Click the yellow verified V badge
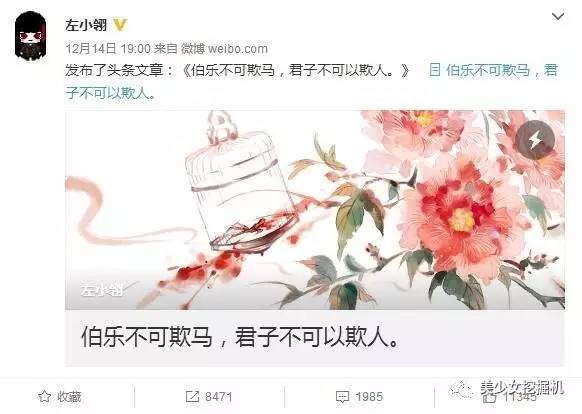Screen dimensions: 582x414 coord(120,25)
